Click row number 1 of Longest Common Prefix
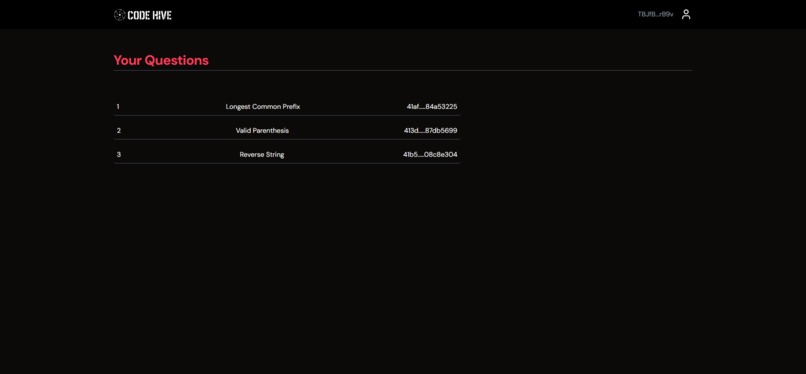This screenshot has height=374, width=806. pyautogui.click(x=118, y=107)
